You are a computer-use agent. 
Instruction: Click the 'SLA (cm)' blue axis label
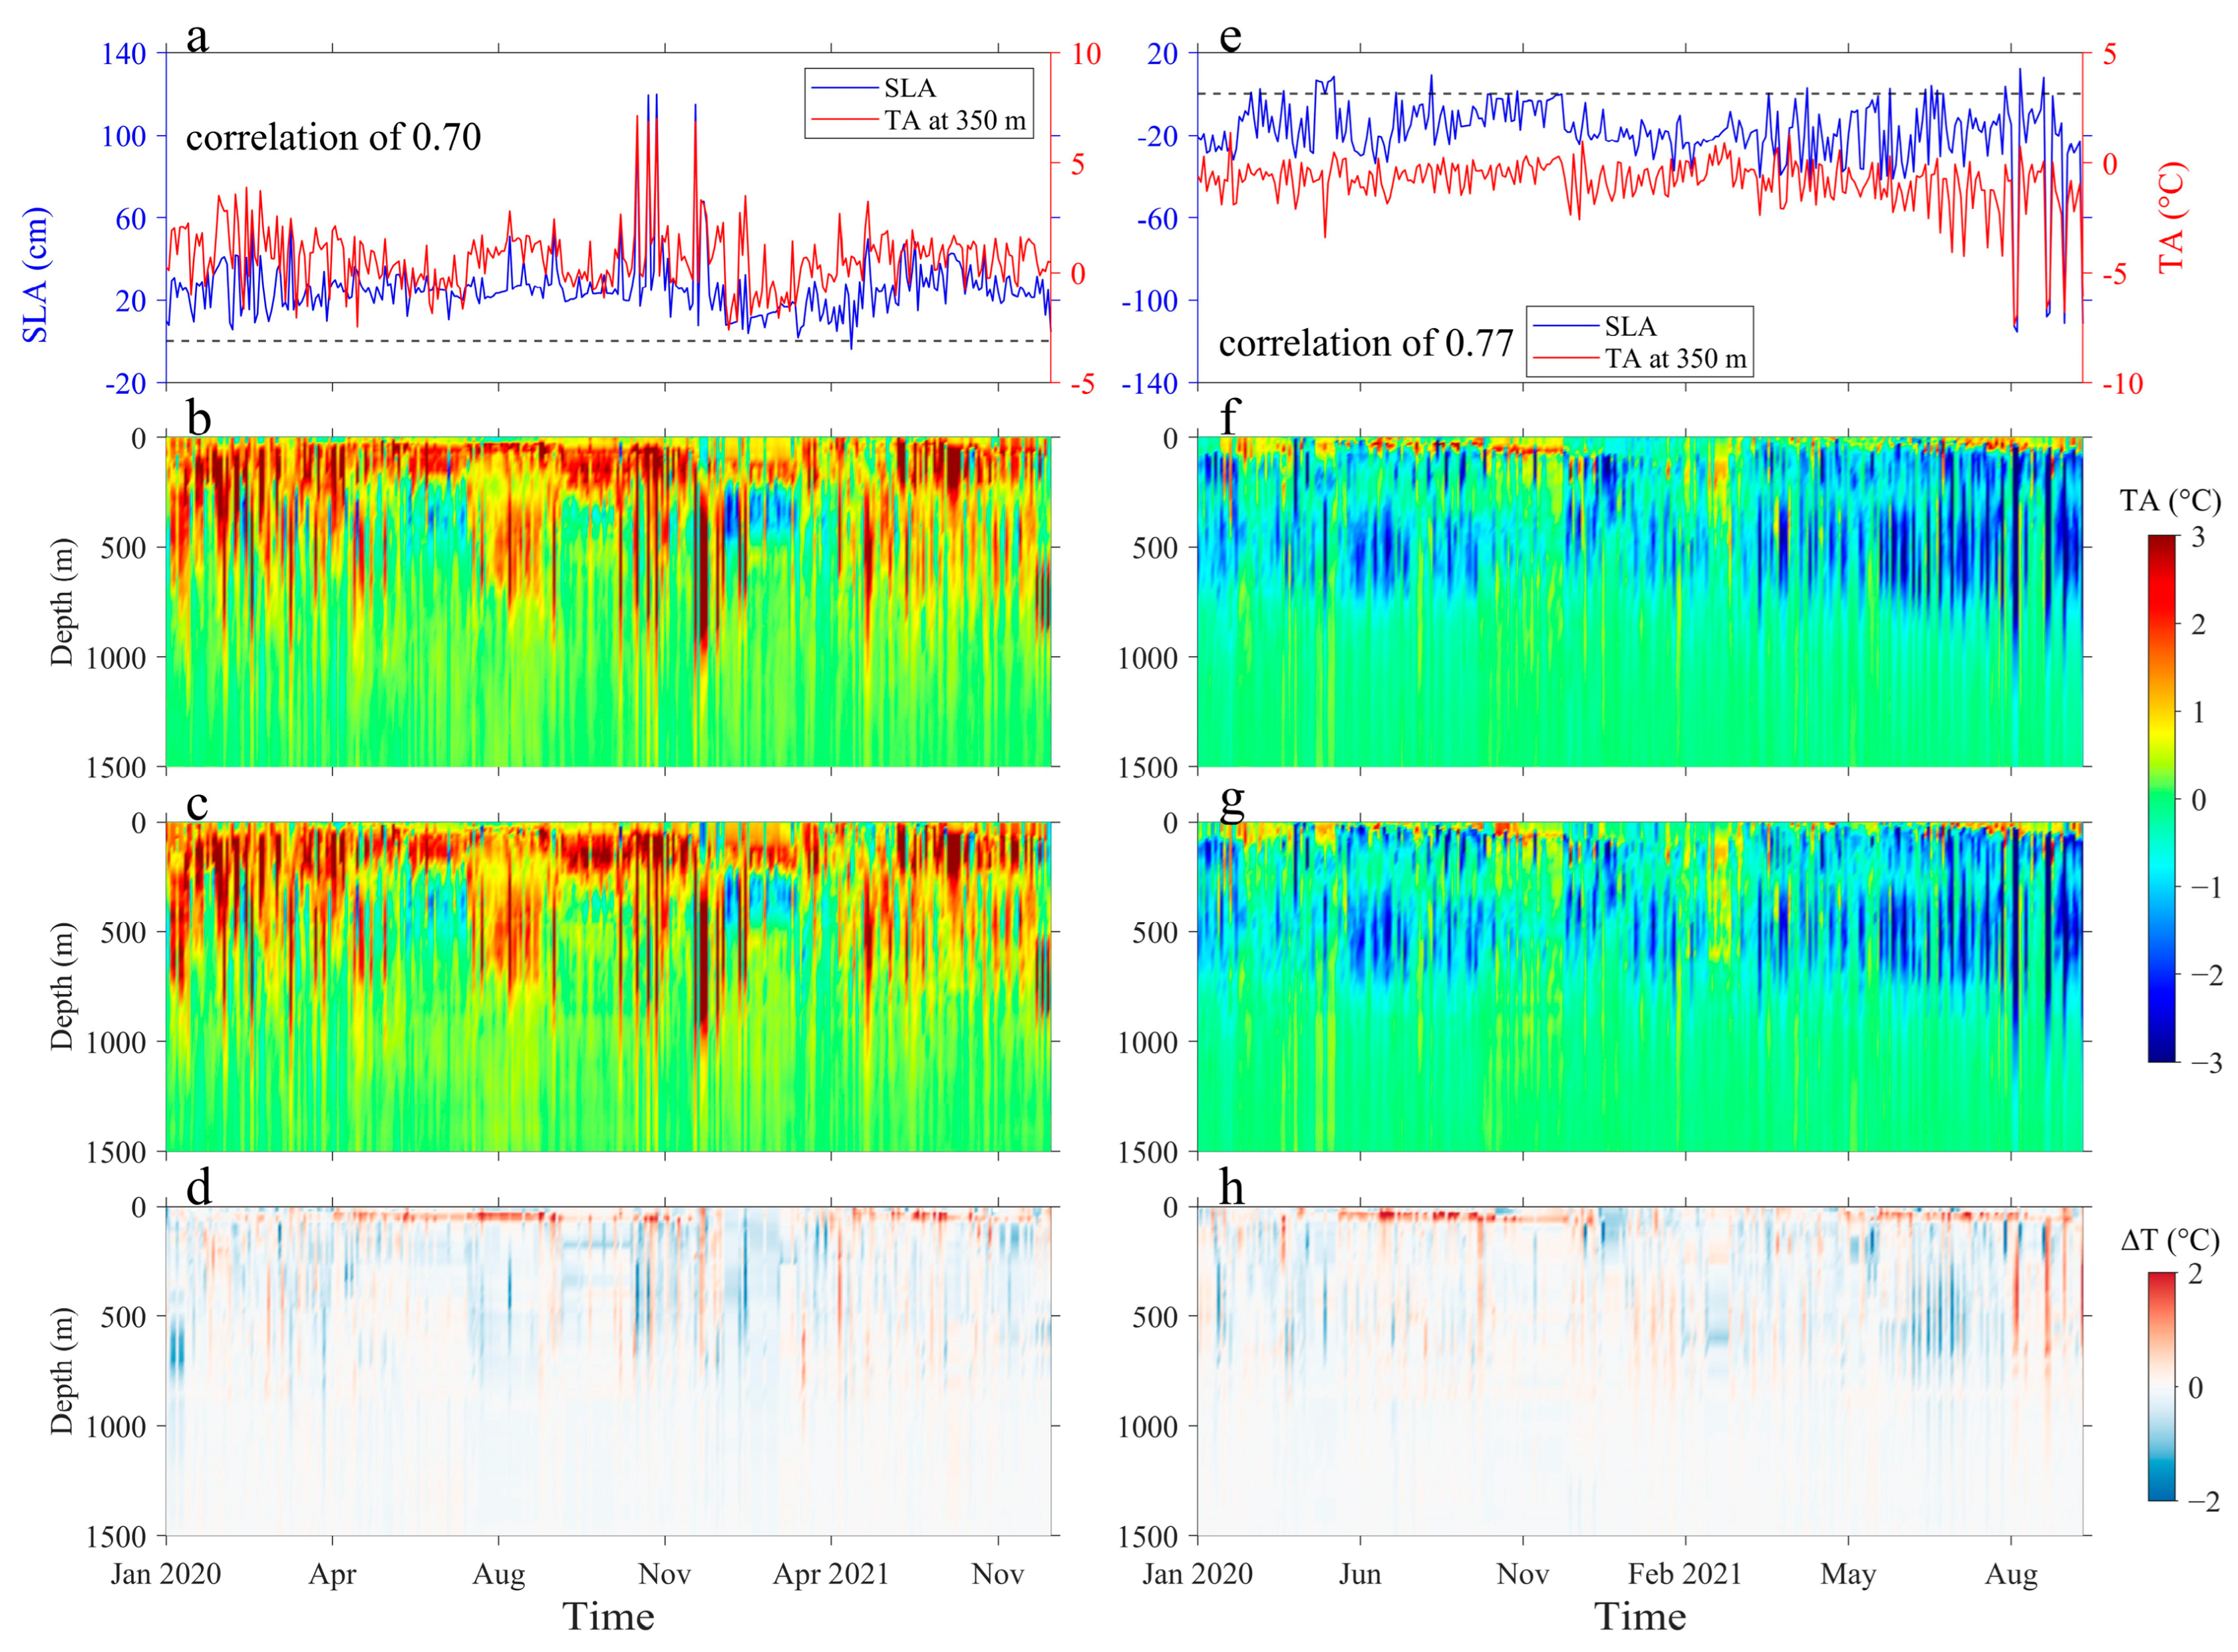point(36,275)
